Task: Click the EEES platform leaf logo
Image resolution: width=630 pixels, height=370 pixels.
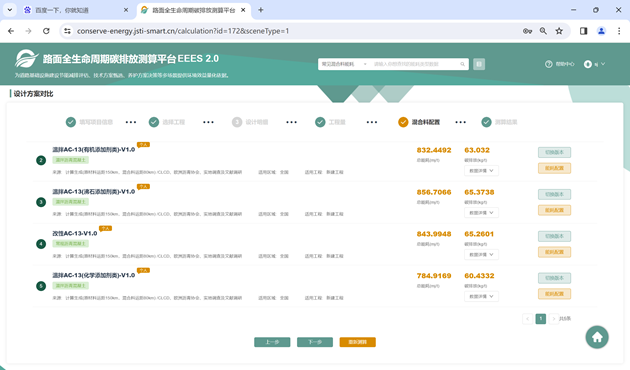Action: pyautogui.click(x=26, y=59)
